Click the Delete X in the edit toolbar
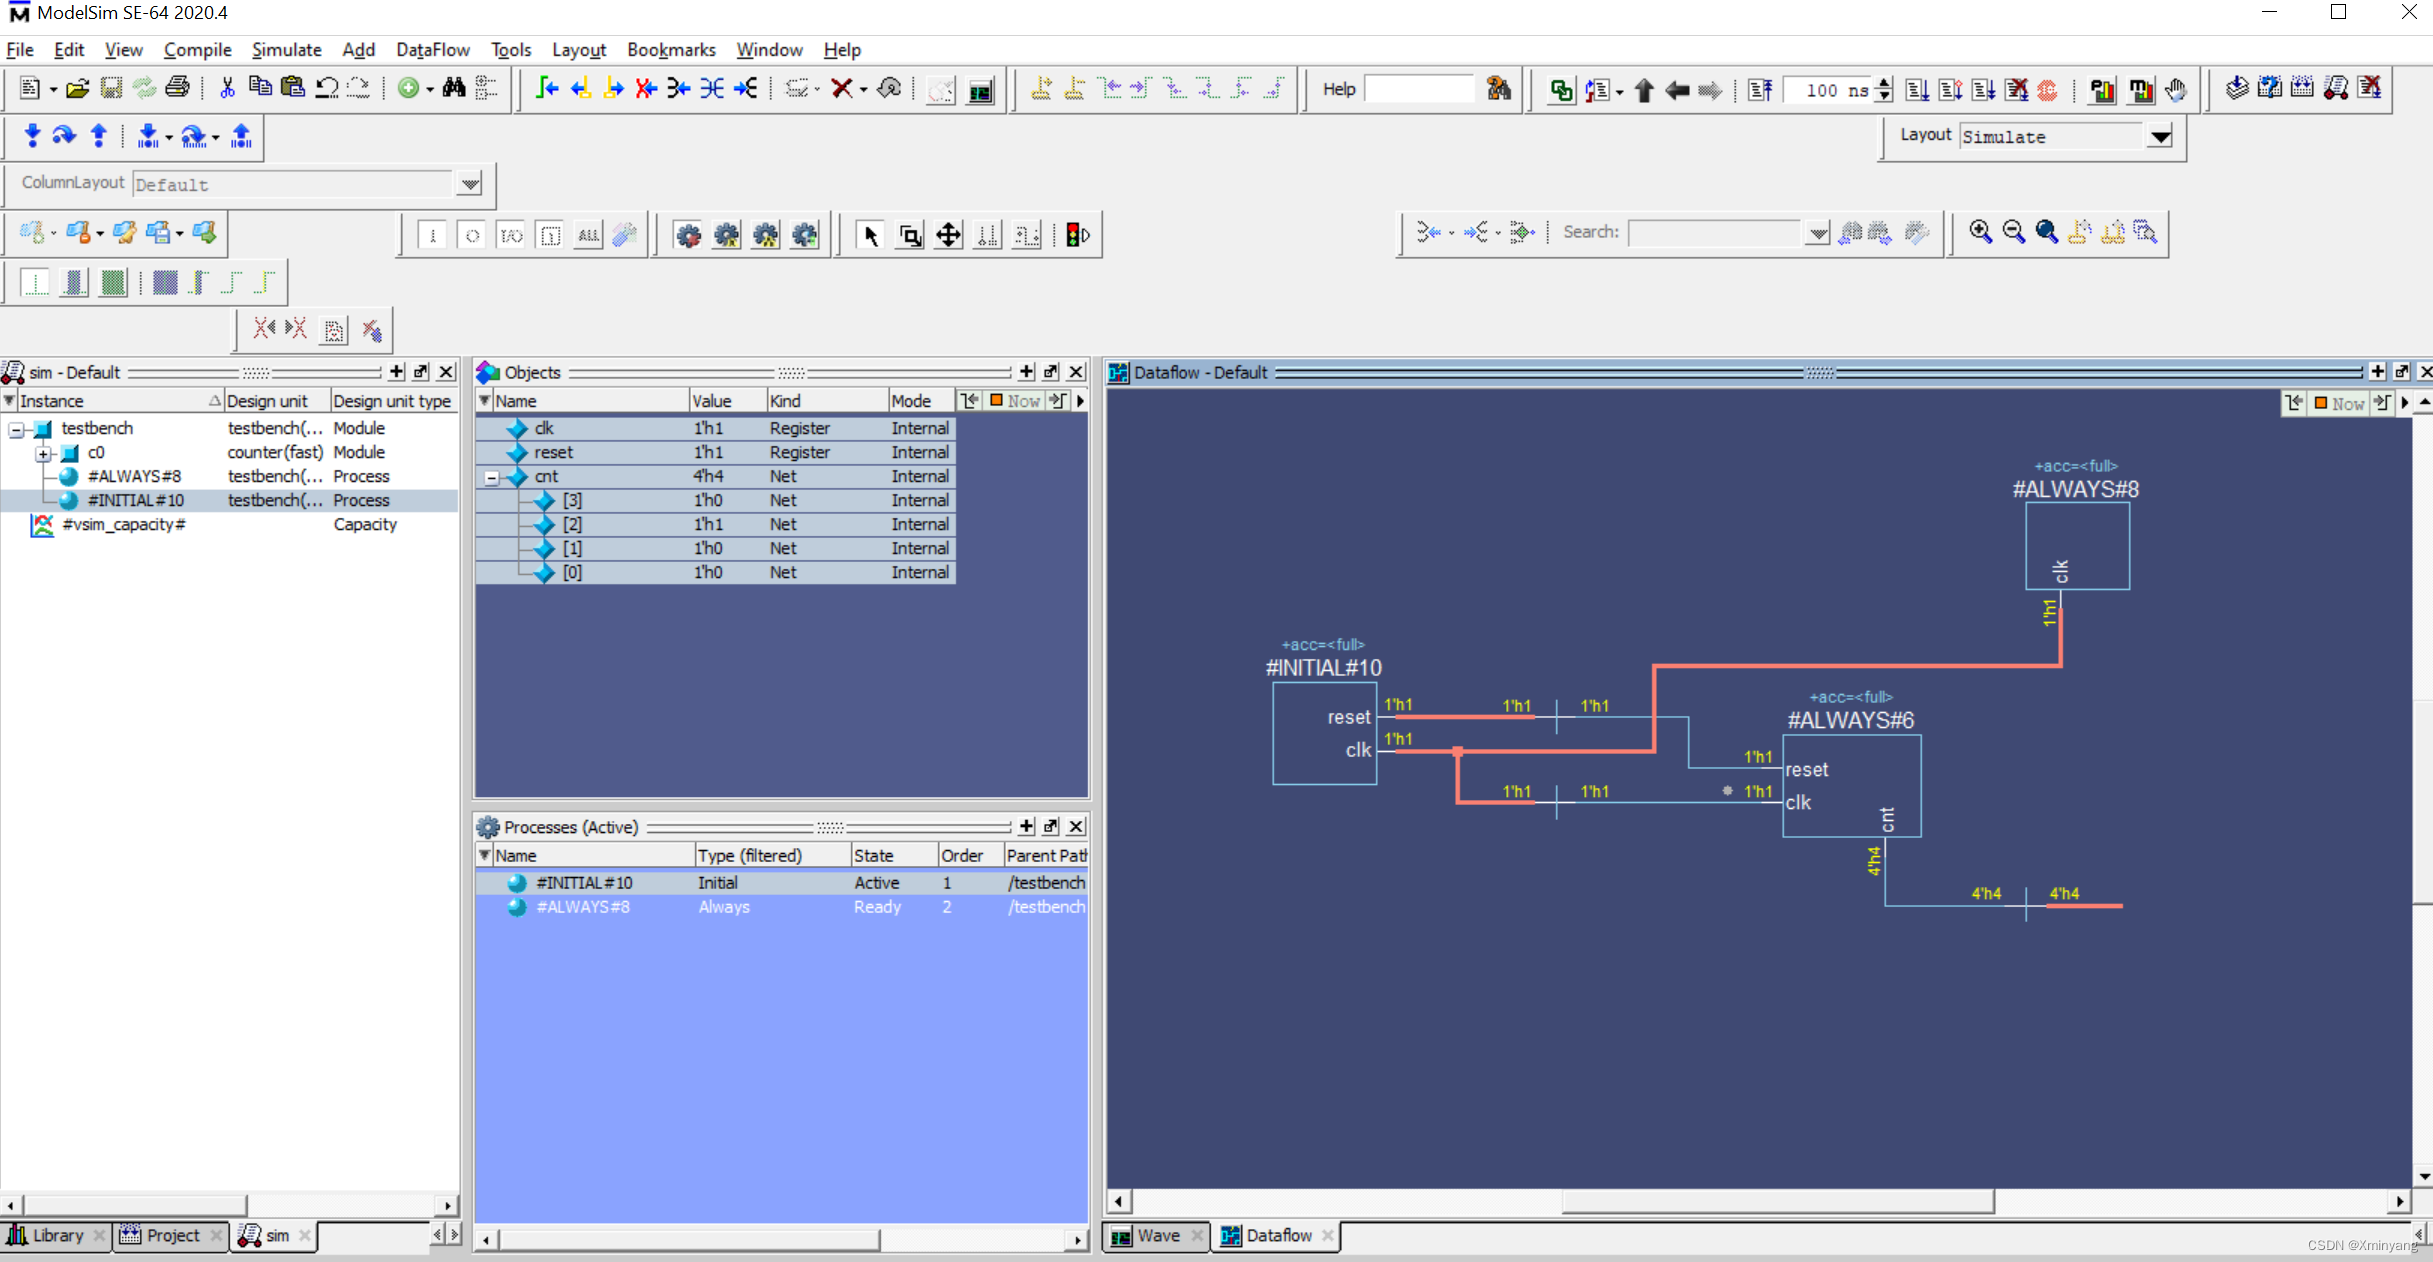 click(842, 88)
